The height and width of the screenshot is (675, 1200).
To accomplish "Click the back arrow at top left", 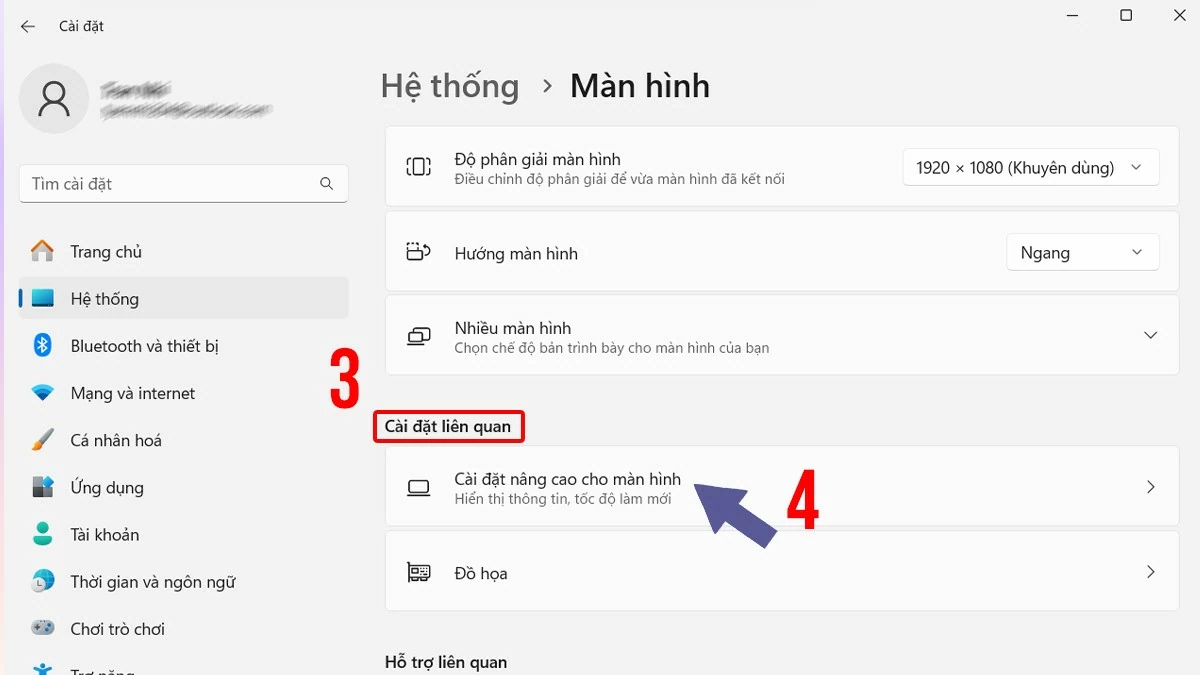I will coord(25,26).
